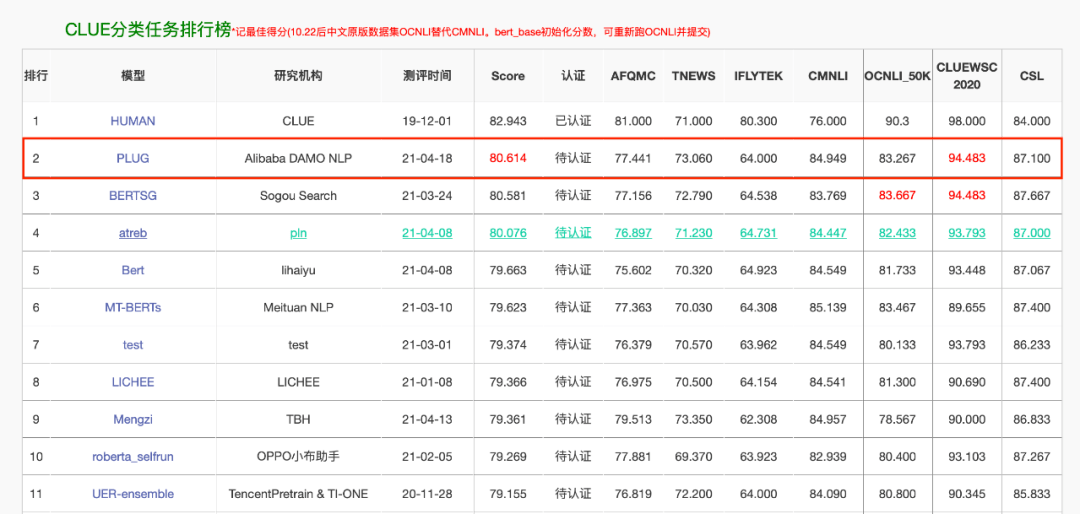The height and width of the screenshot is (514, 1080).
Task: Click the 93.793 CLUEWSC value of atreb
Action: click(x=966, y=233)
